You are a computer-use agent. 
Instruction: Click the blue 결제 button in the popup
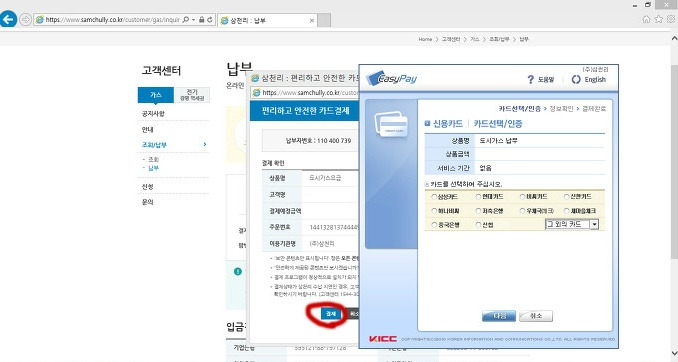click(x=331, y=314)
